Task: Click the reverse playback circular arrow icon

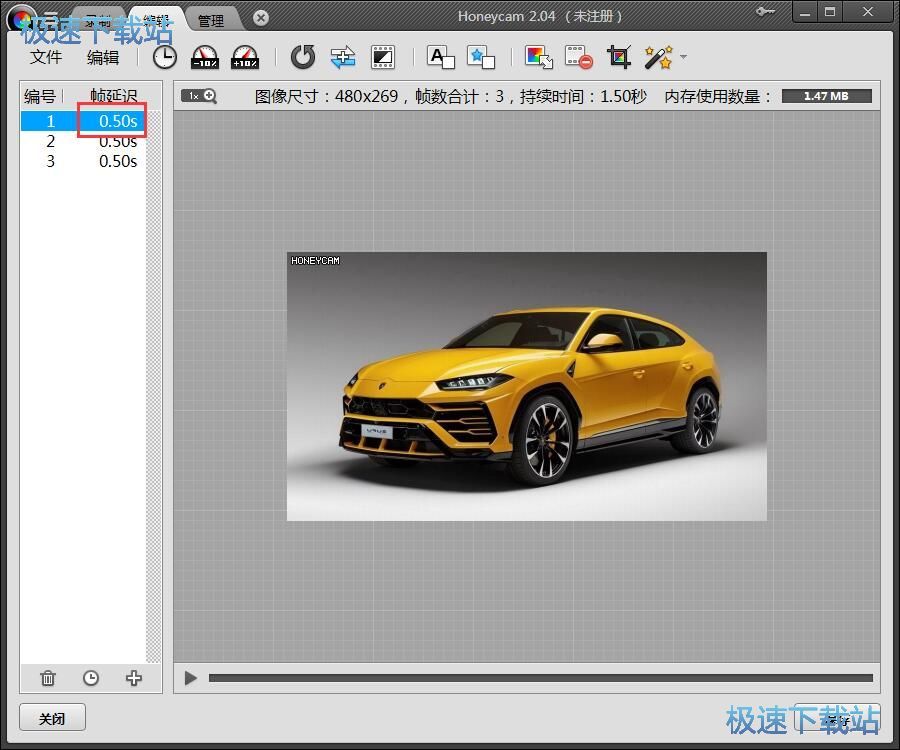Action: pos(302,57)
